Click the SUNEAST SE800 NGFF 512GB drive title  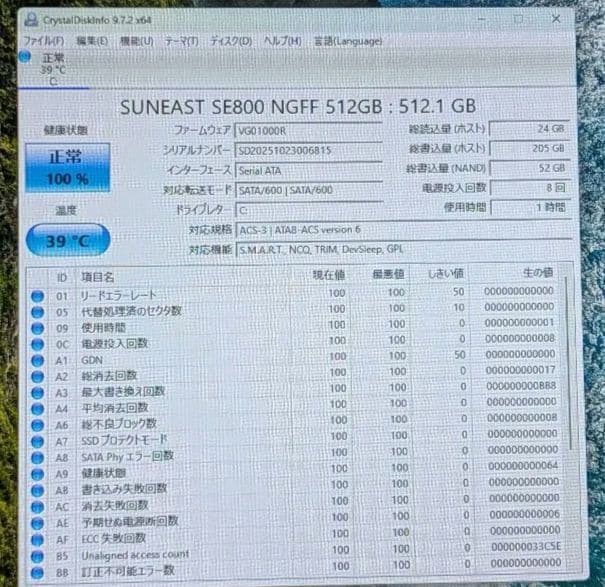pos(298,107)
